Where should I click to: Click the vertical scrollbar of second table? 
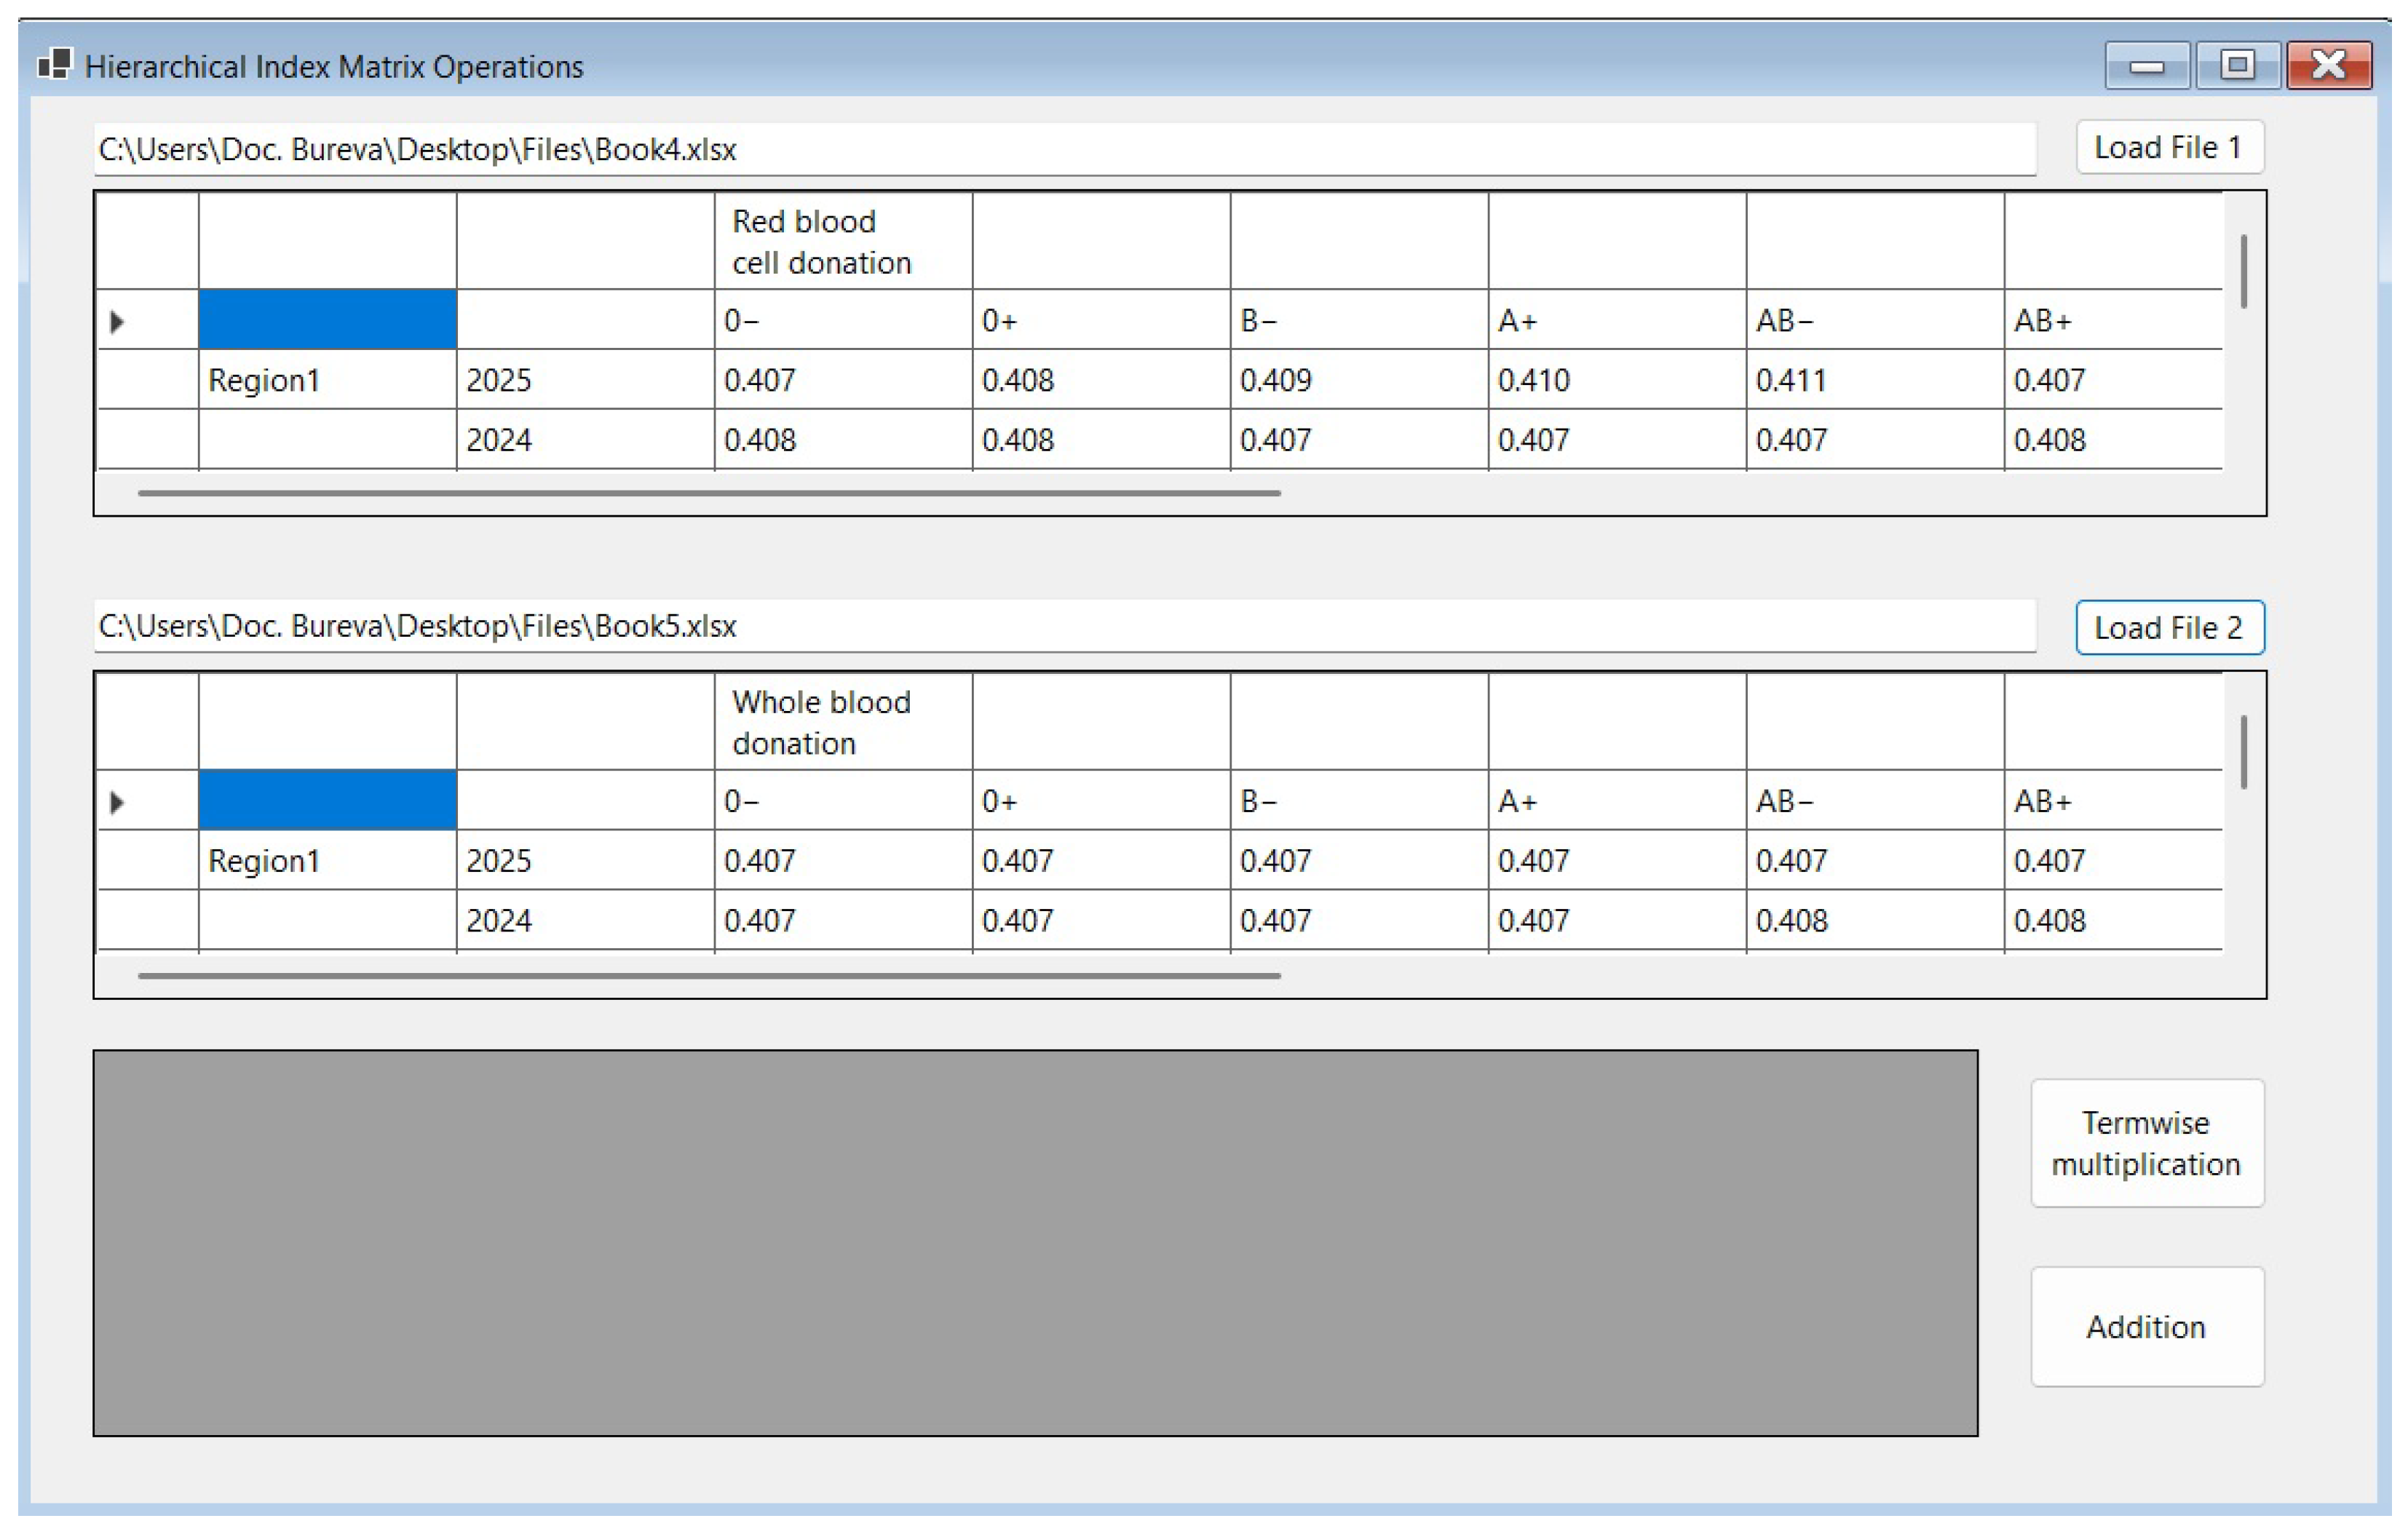tap(2244, 752)
